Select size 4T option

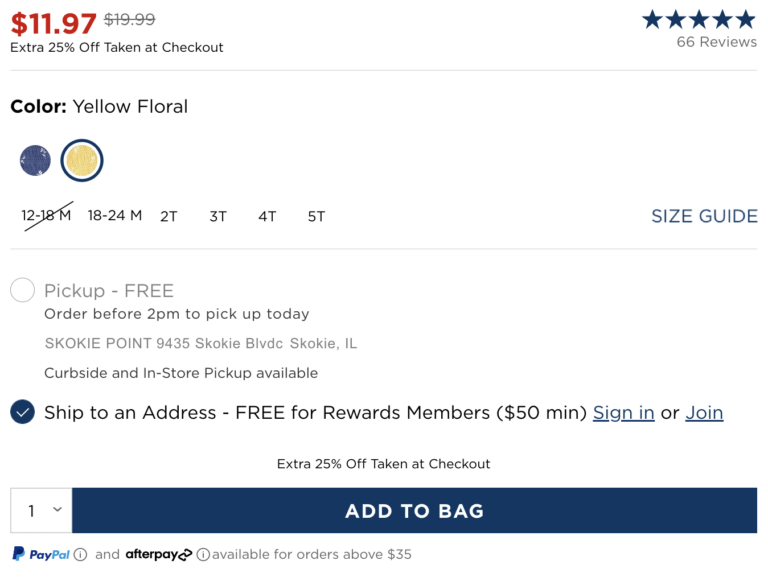267,216
